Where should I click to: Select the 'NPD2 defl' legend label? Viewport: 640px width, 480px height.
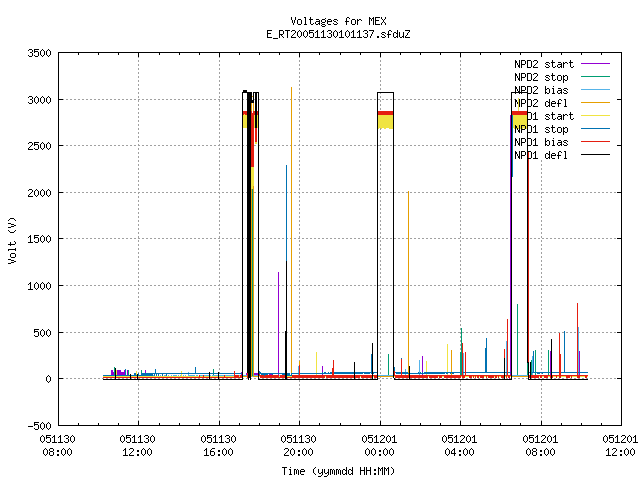(541, 103)
